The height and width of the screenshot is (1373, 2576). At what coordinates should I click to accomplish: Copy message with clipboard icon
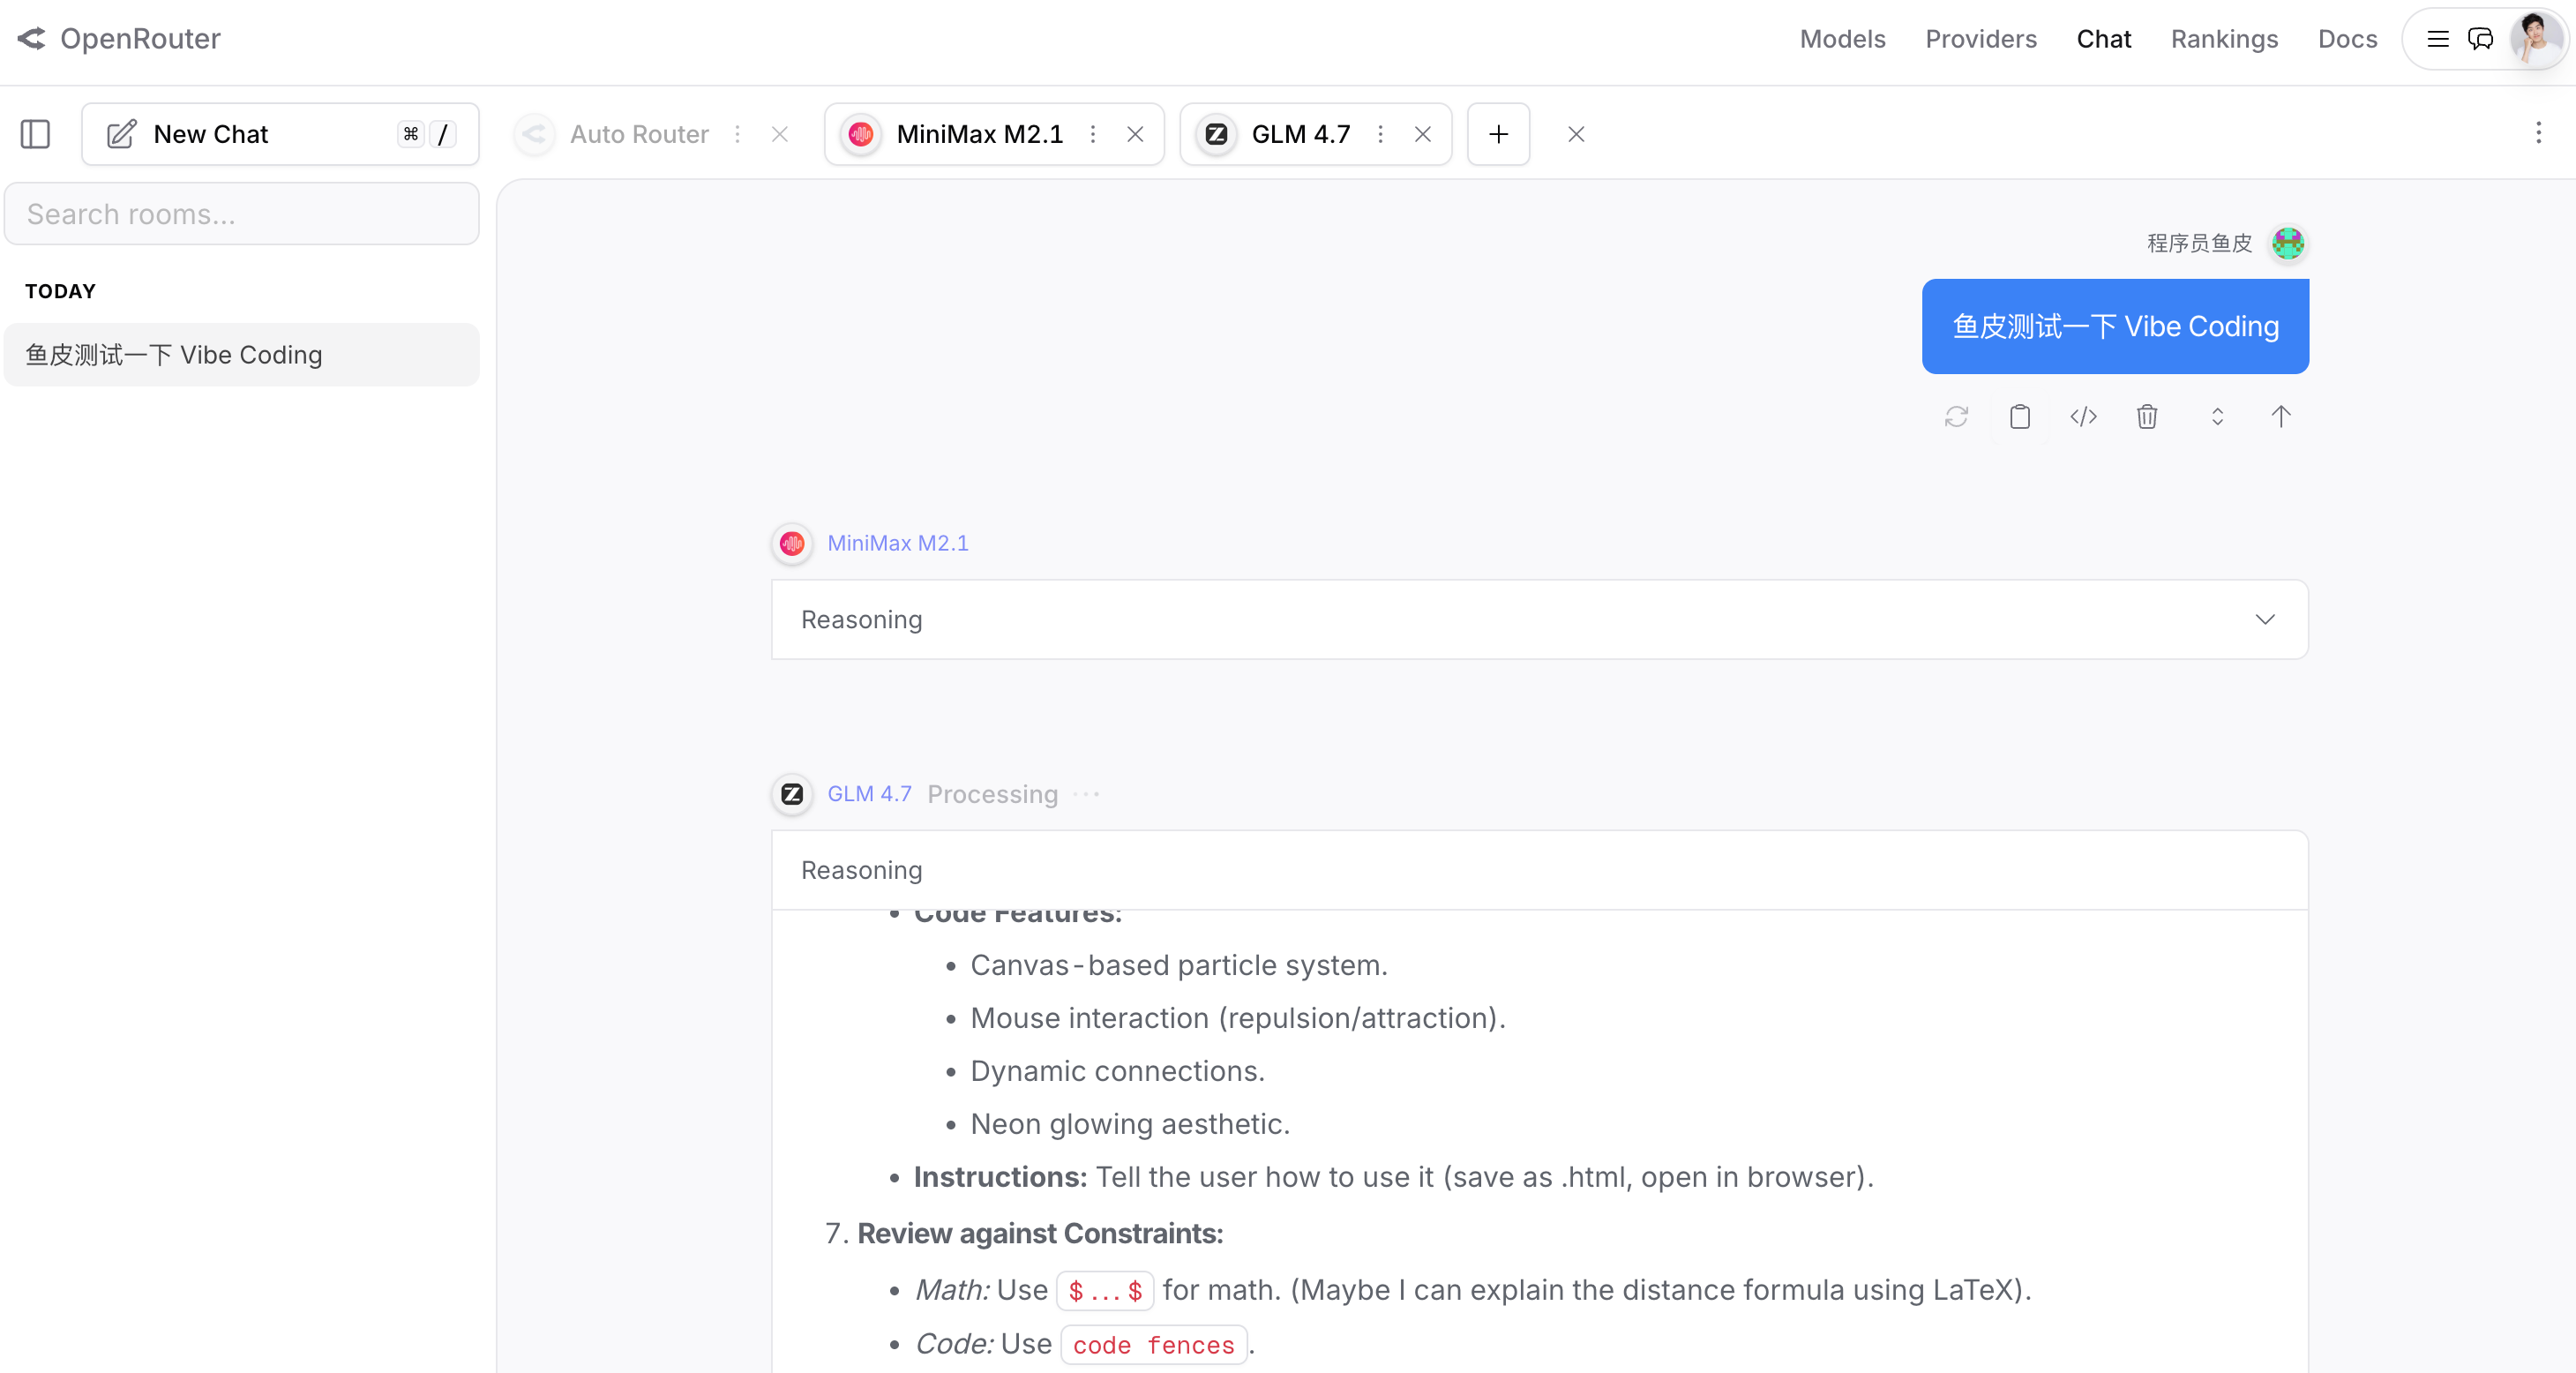click(x=2019, y=417)
